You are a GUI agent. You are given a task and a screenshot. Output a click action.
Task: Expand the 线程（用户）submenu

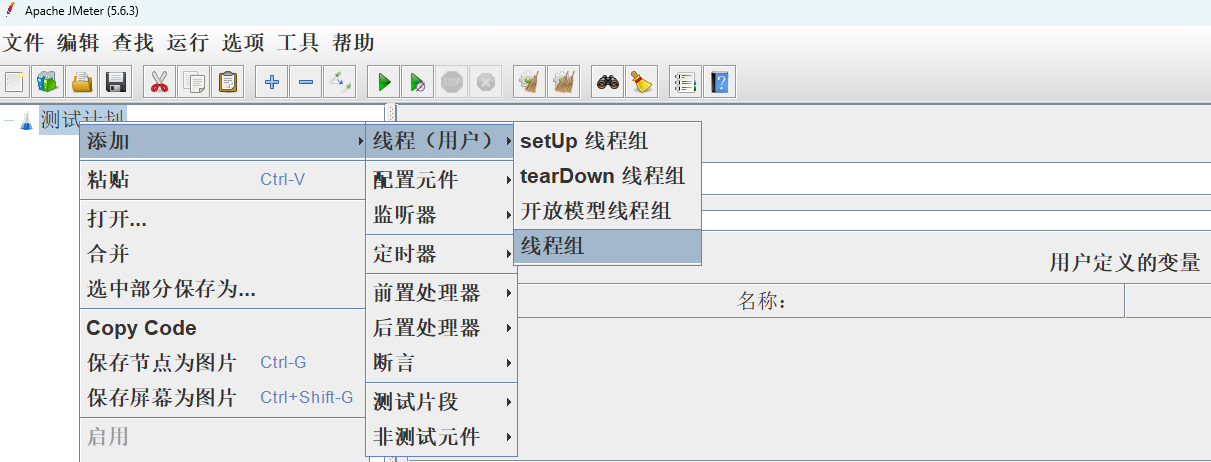click(441, 142)
